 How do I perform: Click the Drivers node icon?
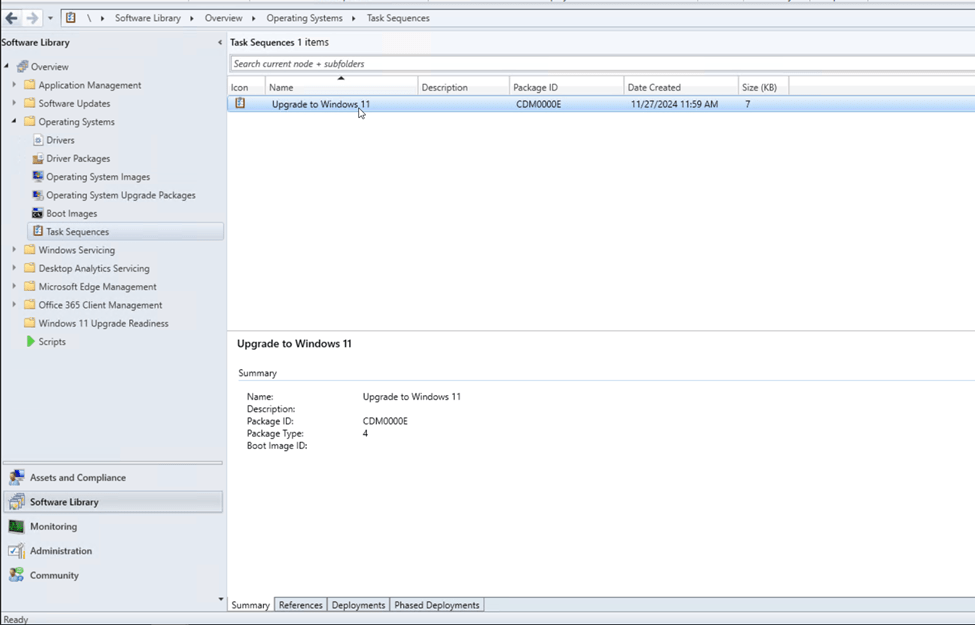(38, 140)
